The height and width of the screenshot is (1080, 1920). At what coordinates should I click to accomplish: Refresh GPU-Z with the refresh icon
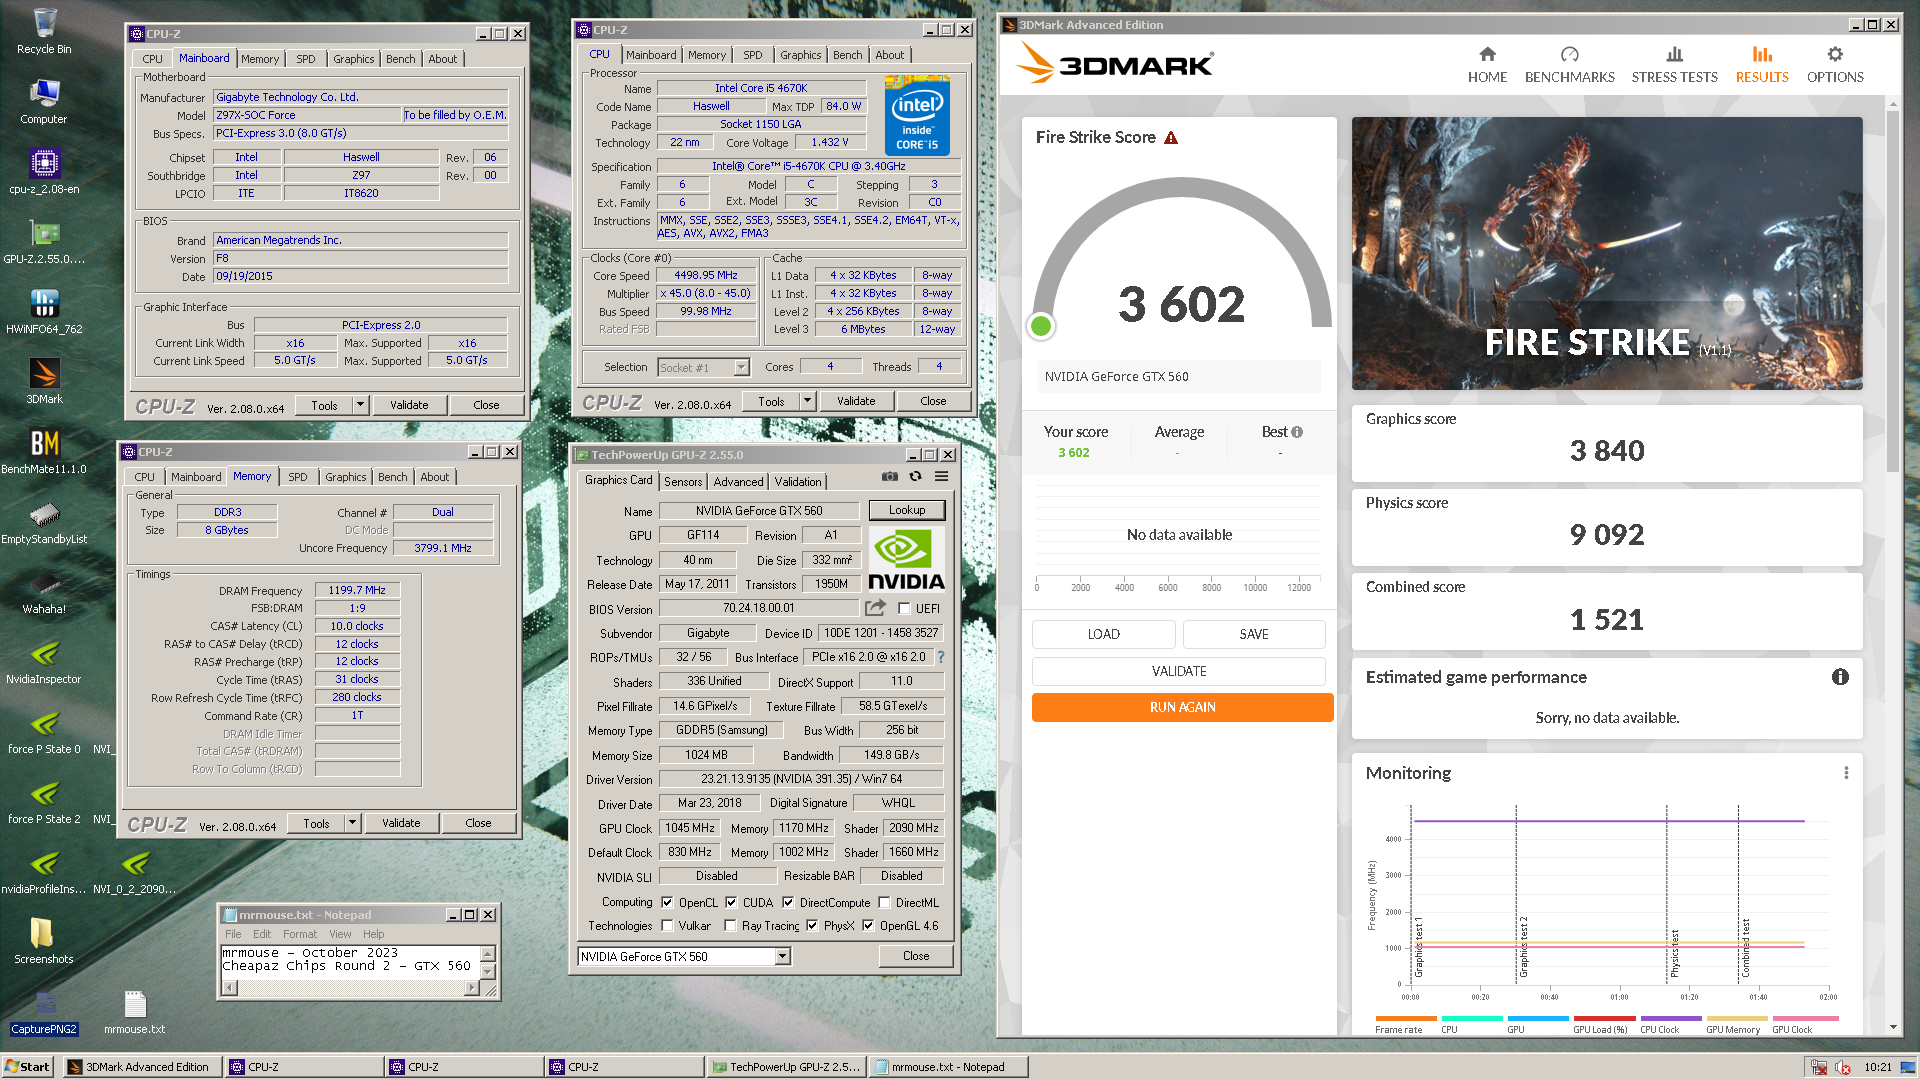click(x=915, y=477)
